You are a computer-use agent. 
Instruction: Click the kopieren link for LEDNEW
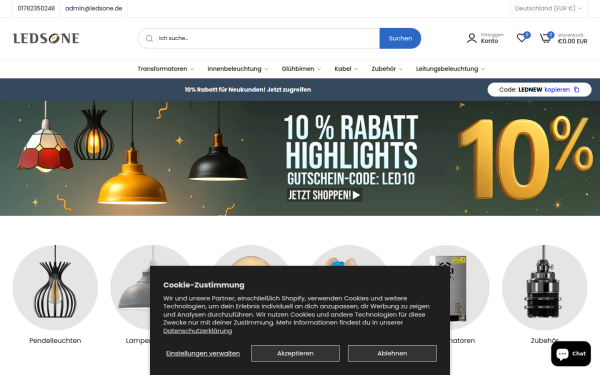[x=557, y=90]
